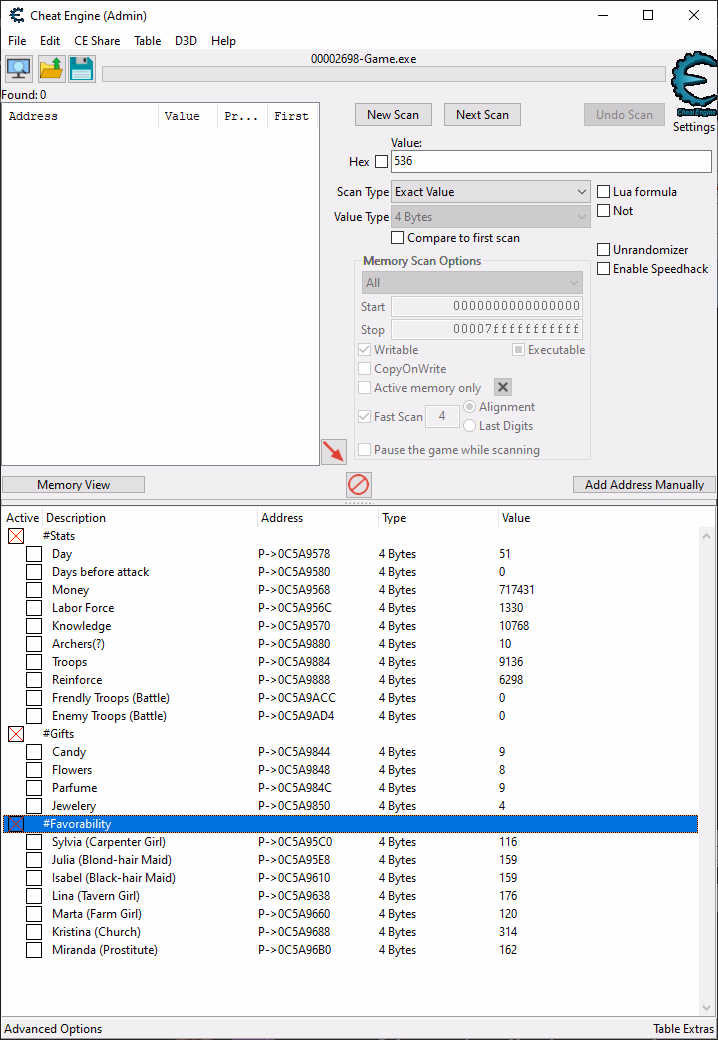Screen dimensions: 718x1040
Task: Activate the Candy entry checkbox
Action: click(x=34, y=752)
